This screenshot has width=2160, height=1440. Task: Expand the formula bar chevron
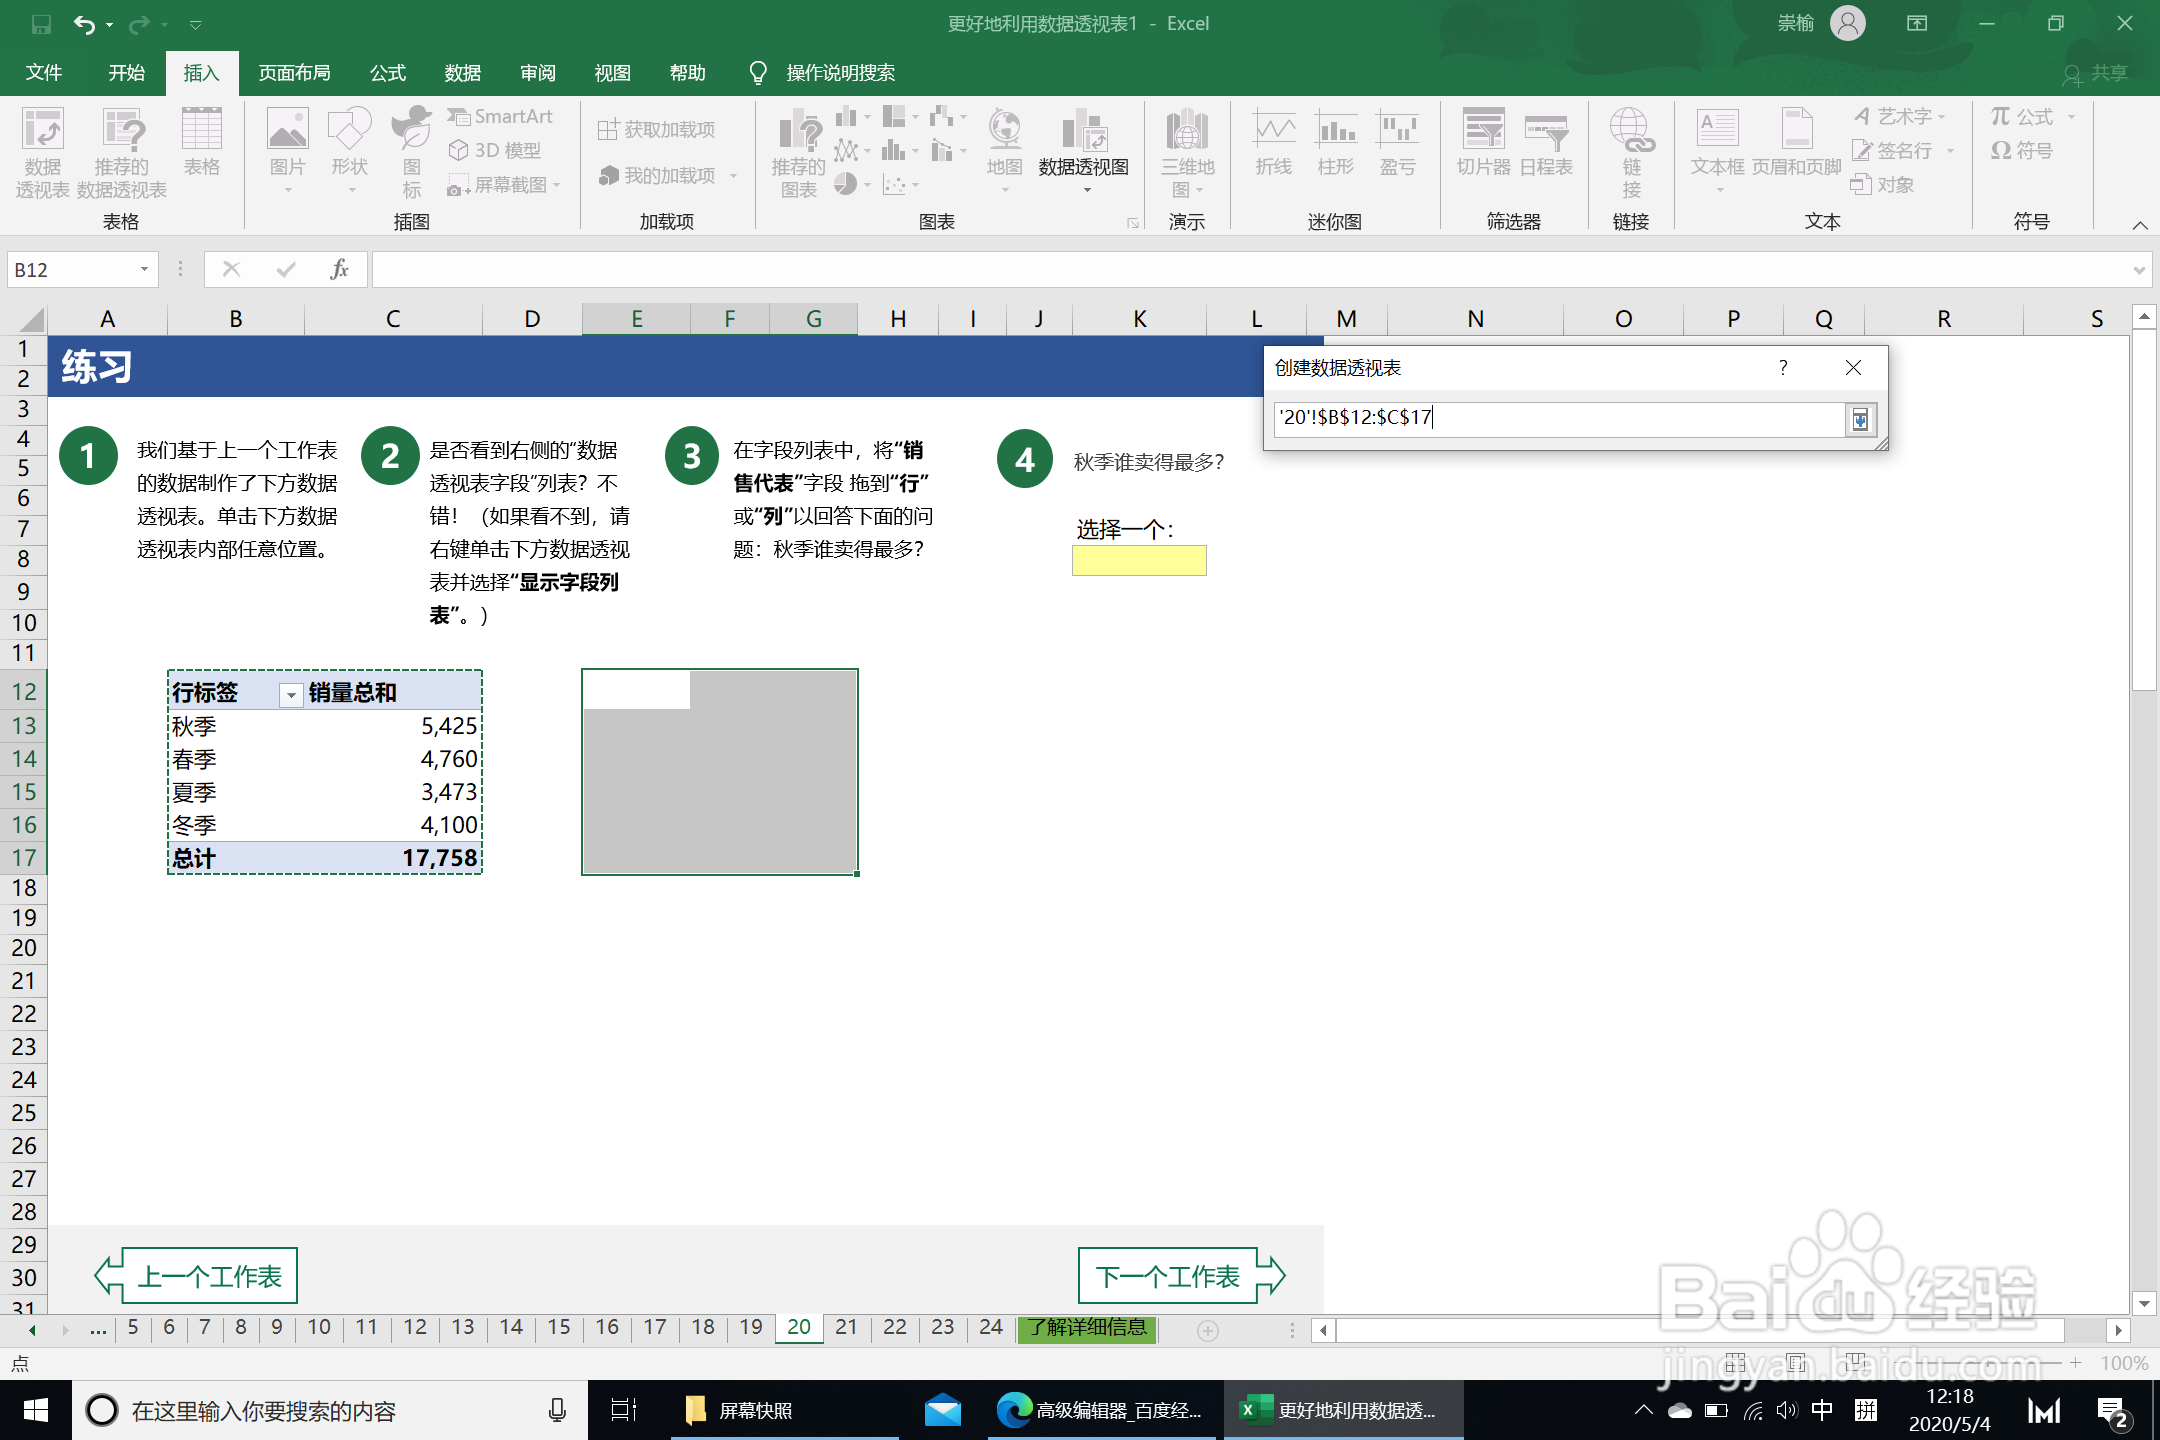point(2138,270)
